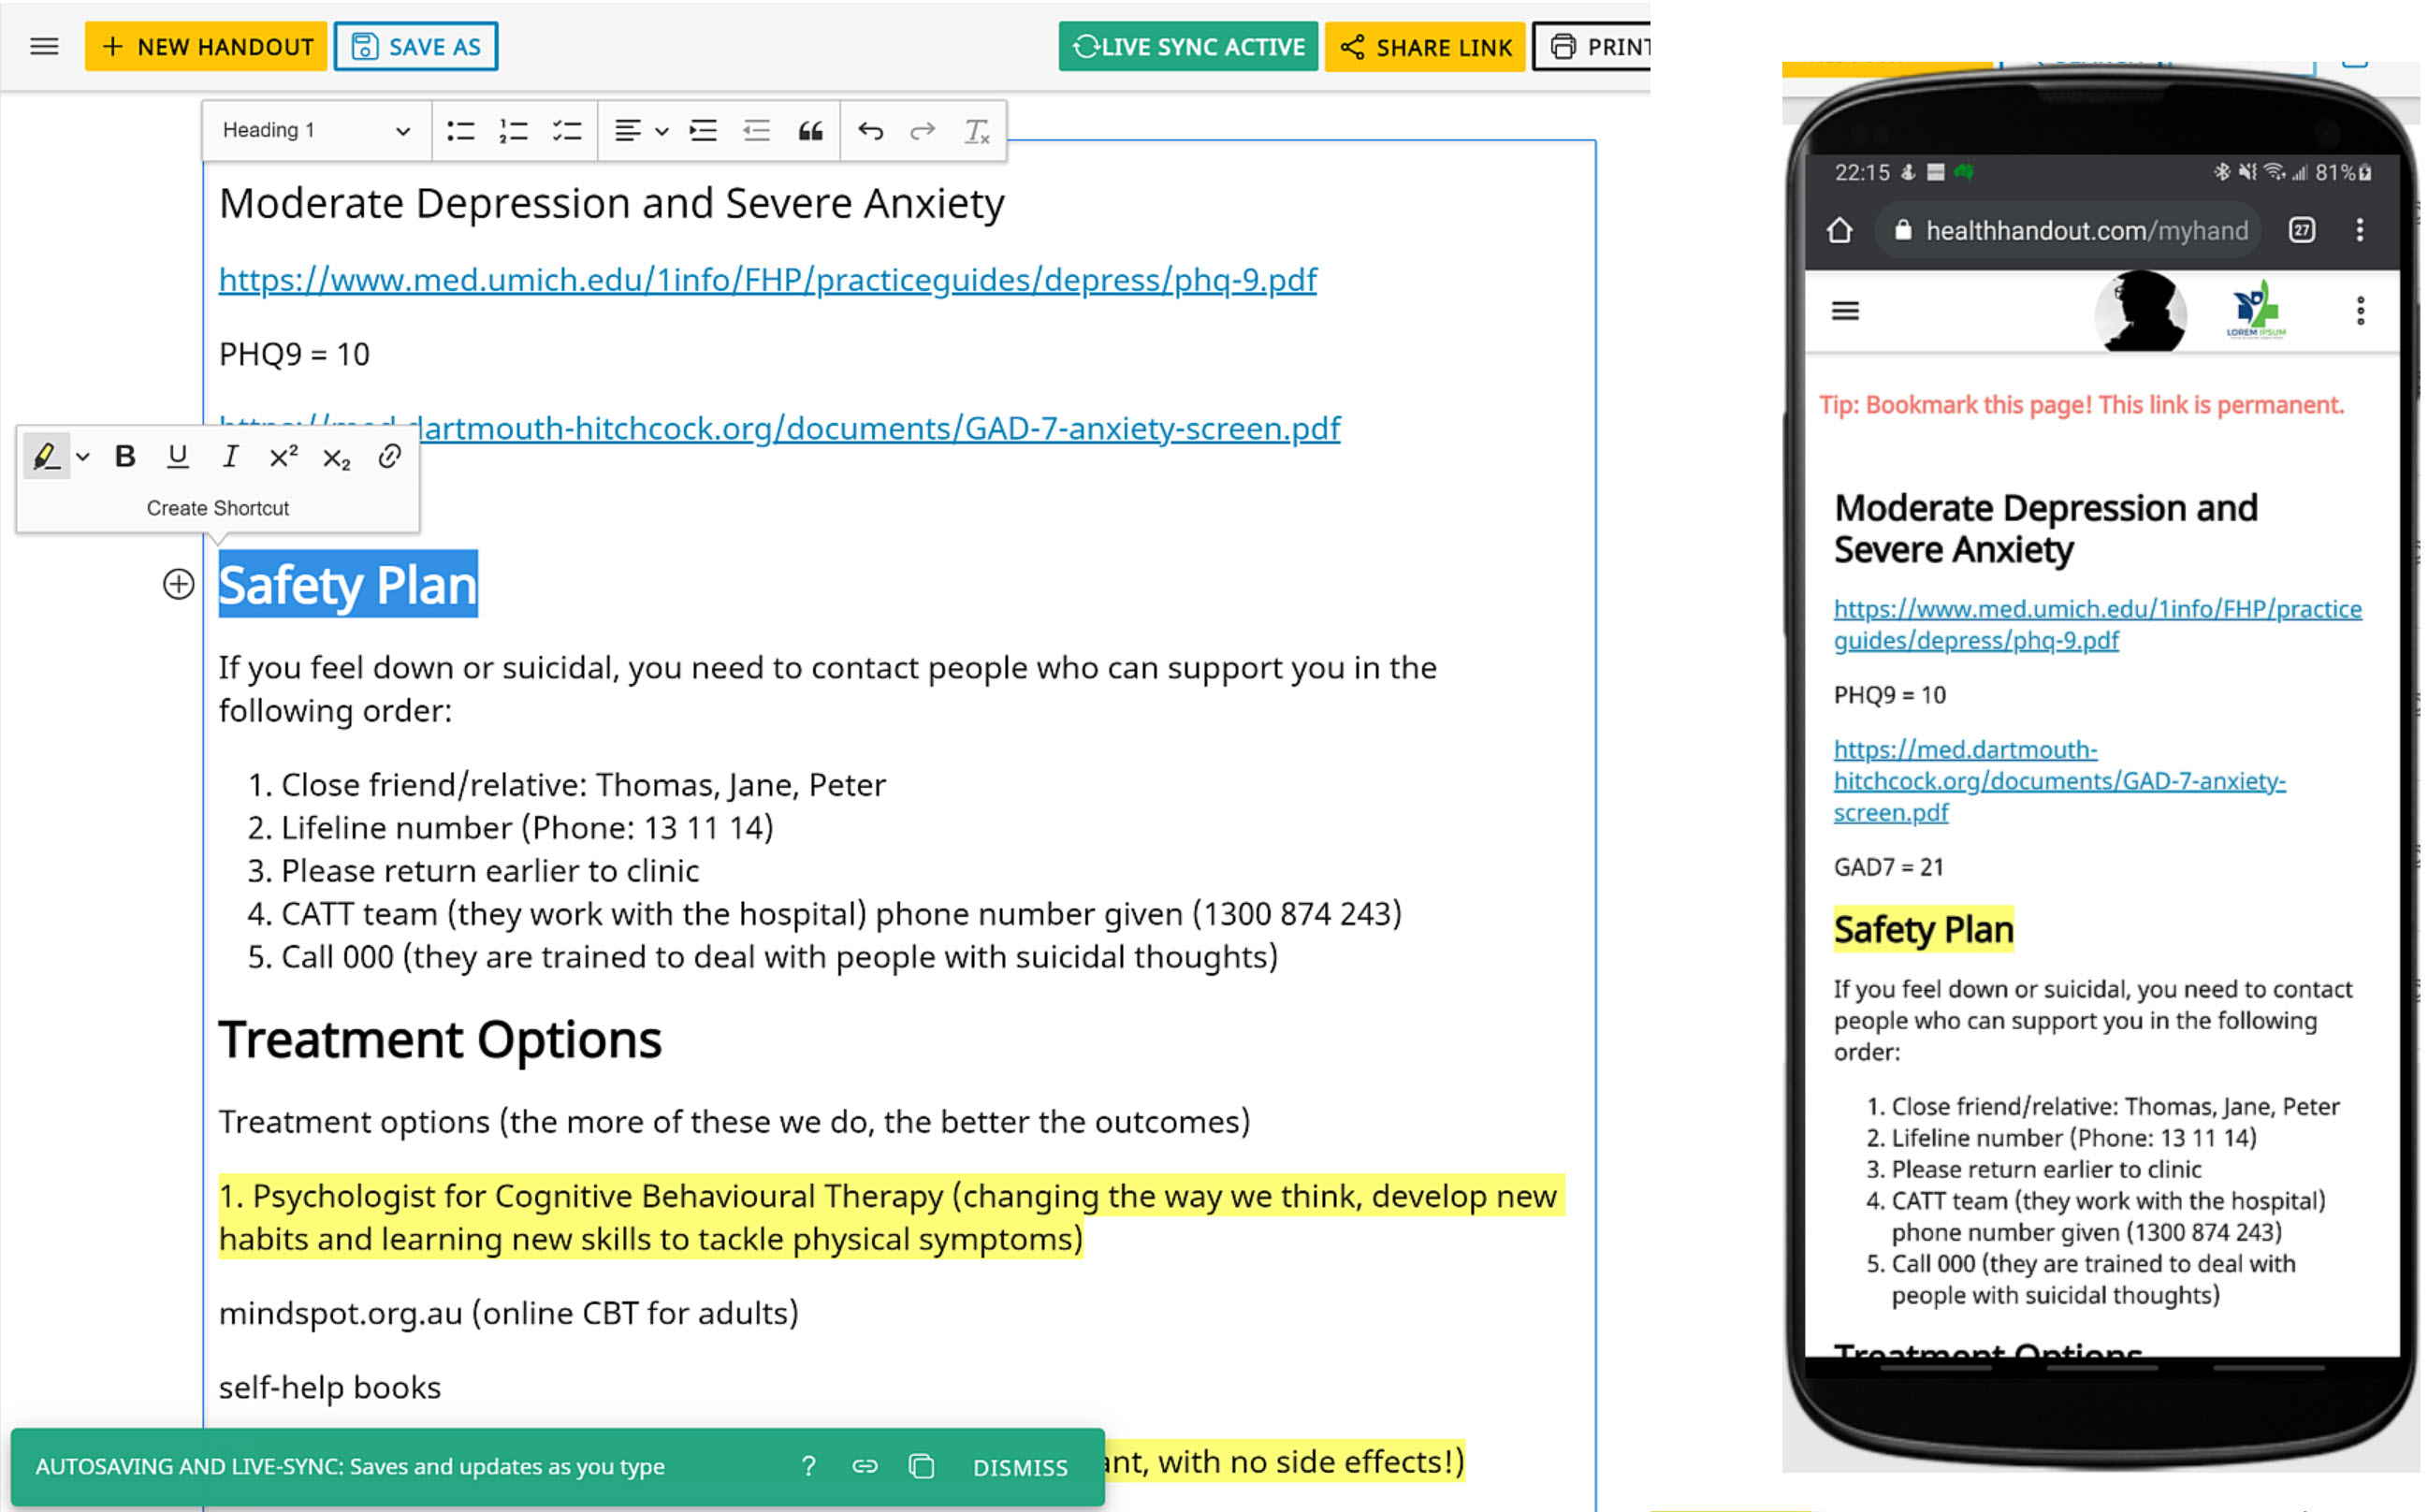Tap the home icon in phone browser

tap(1839, 231)
